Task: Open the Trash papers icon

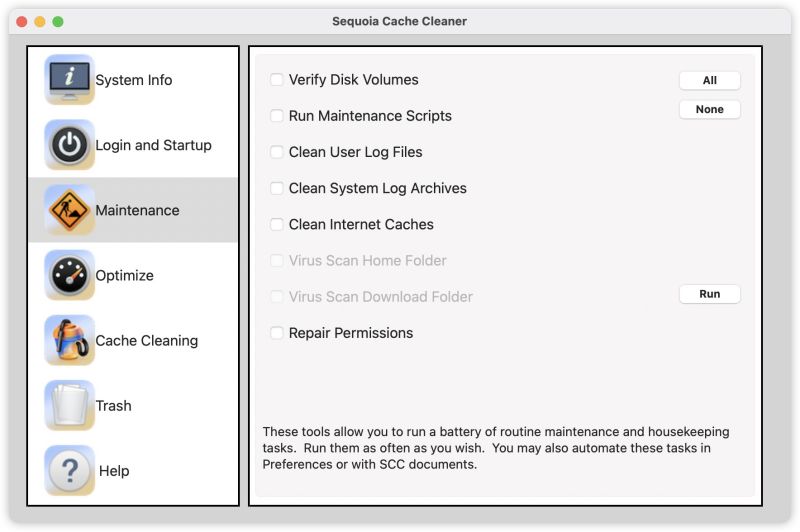Action: (69, 406)
